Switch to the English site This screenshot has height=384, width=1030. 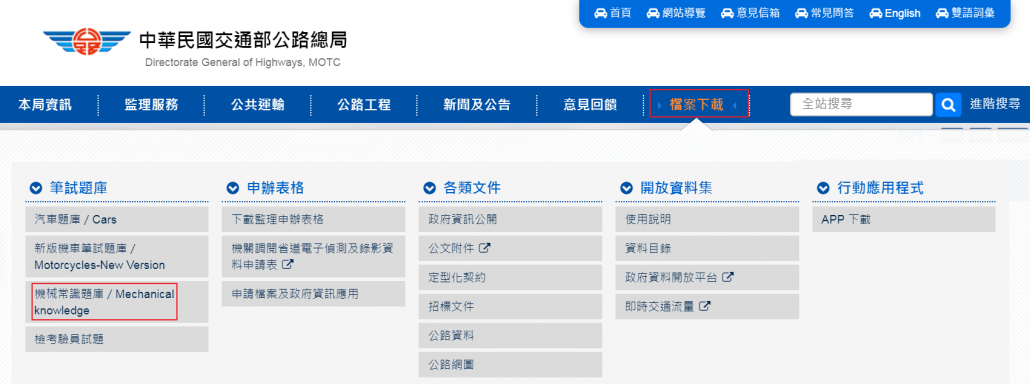(903, 13)
